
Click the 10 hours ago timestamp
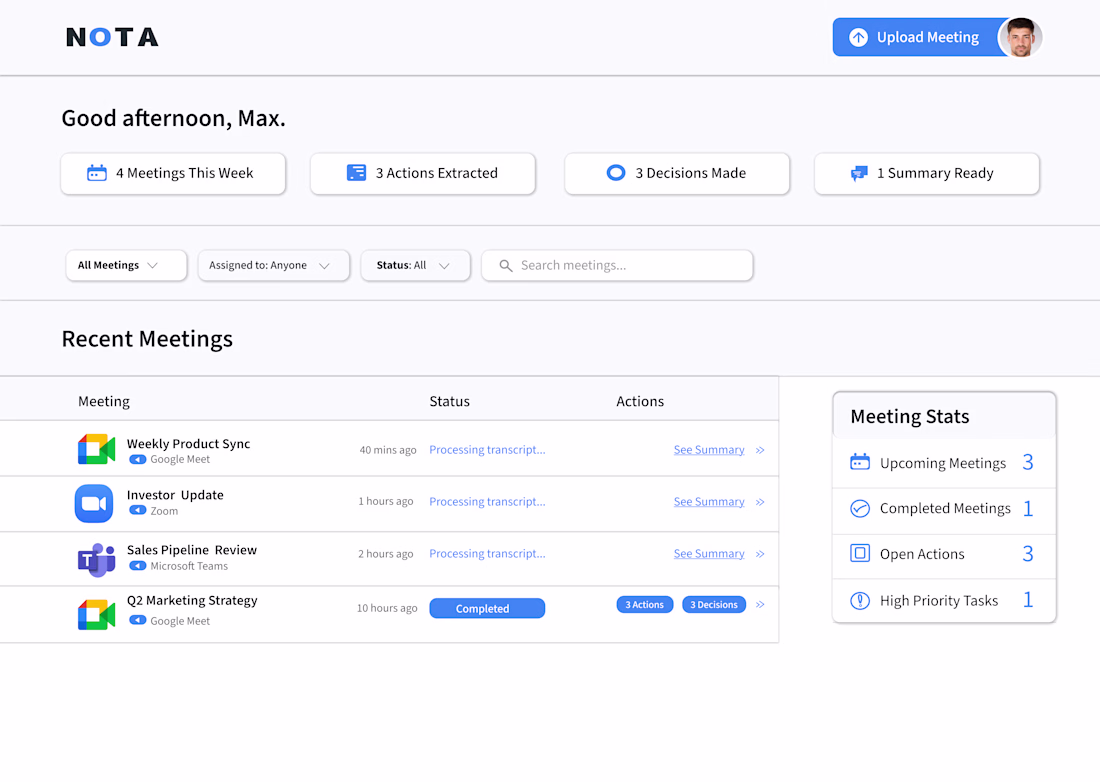pyautogui.click(x=387, y=608)
